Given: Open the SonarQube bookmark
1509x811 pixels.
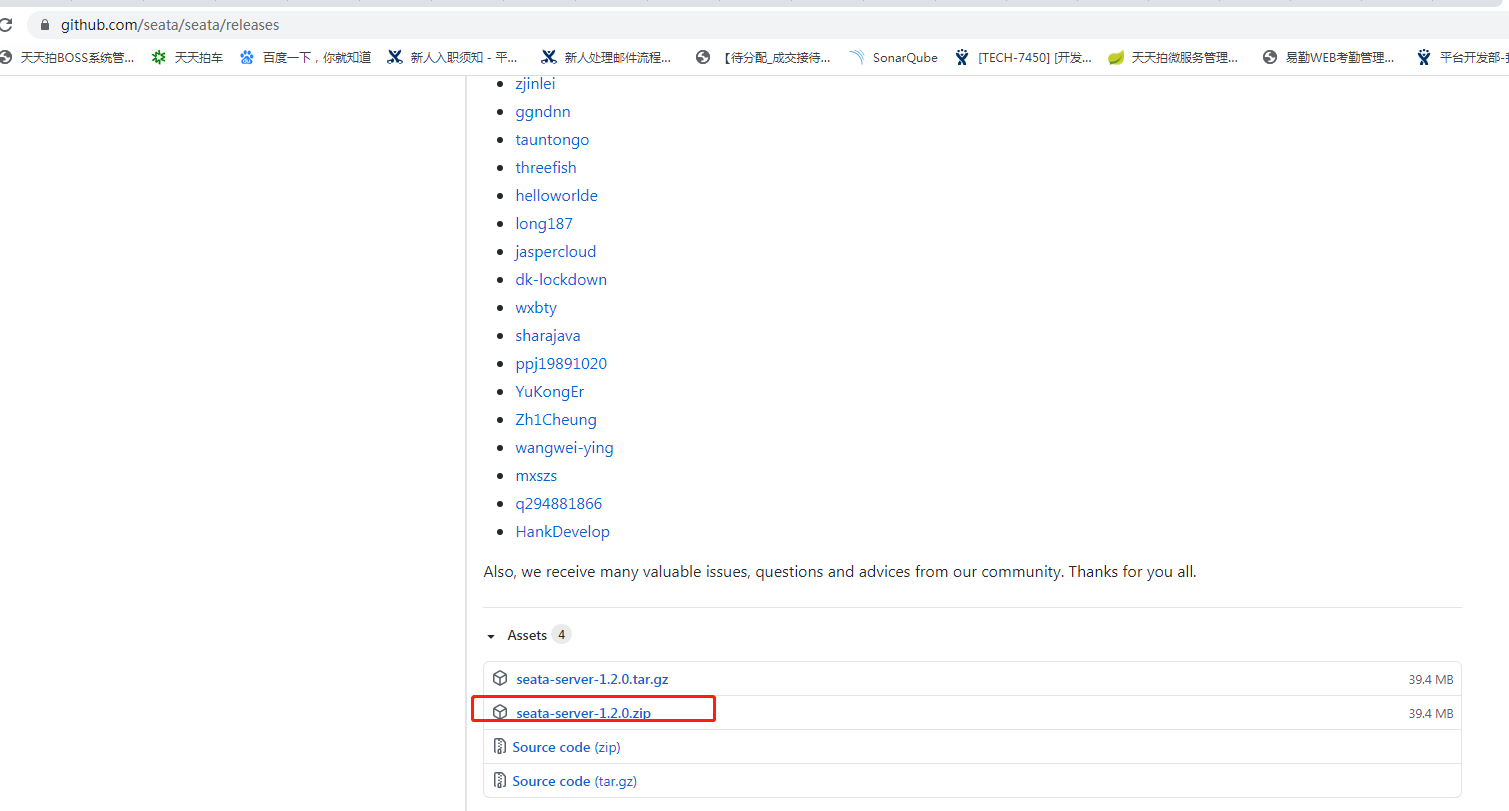Looking at the screenshot, I should click(893, 58).
